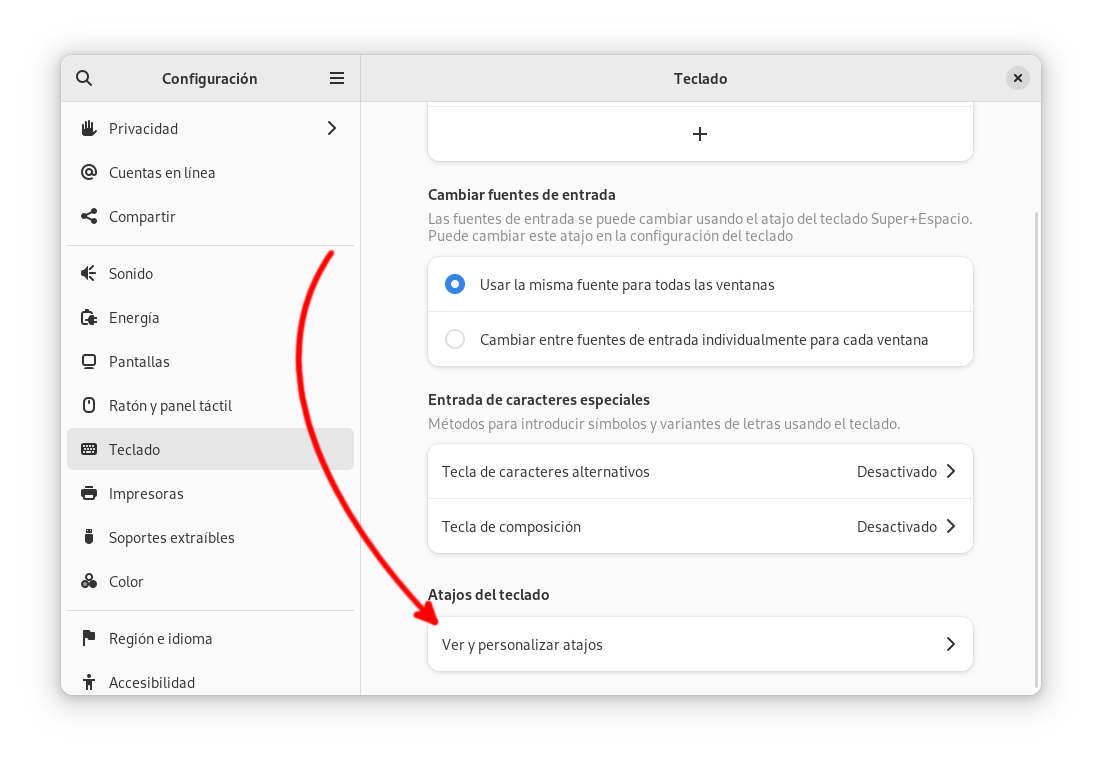Close the Configuración window

pos(1017,78)
